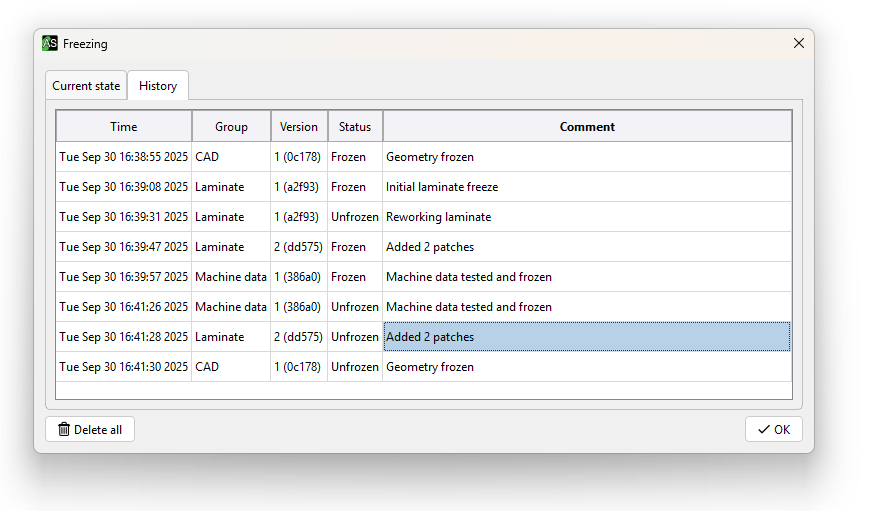Screen dimensions: 885x511
Task: Select the 'Initial laminate freeze' comment cell
Action: click(x=442, y=187)
